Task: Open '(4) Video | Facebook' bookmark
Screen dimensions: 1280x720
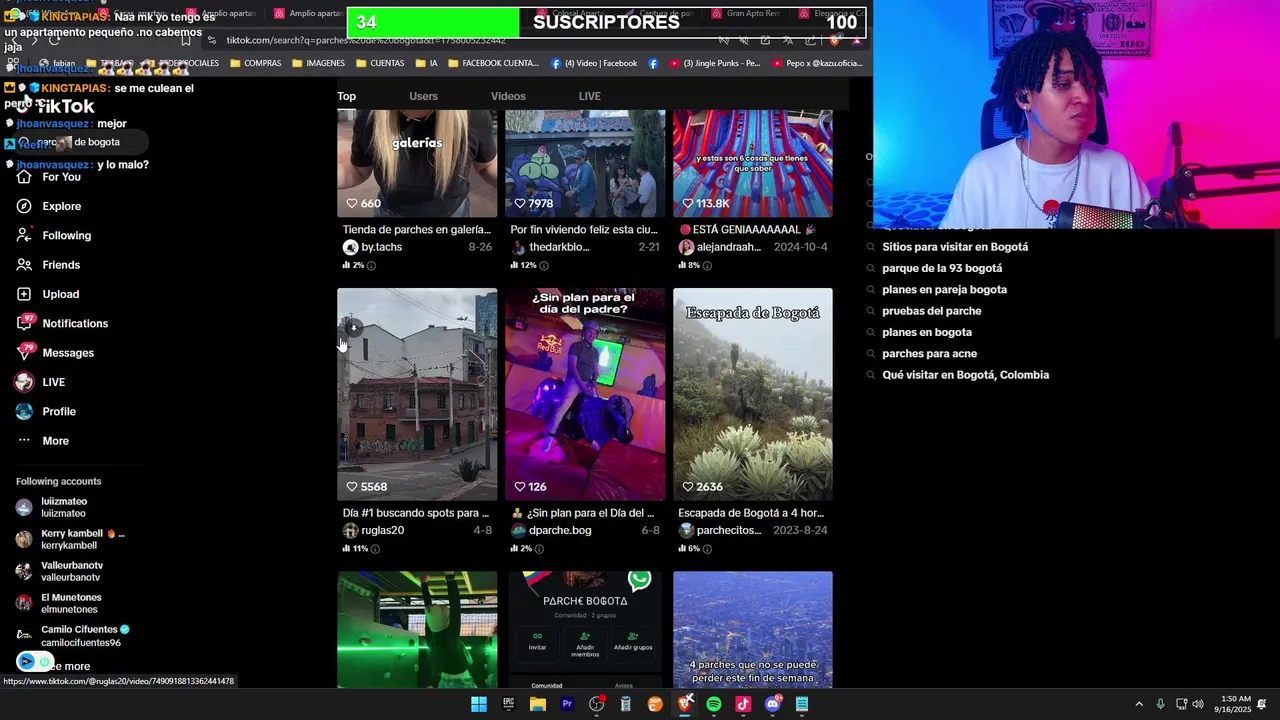Action: coord(594,63)
